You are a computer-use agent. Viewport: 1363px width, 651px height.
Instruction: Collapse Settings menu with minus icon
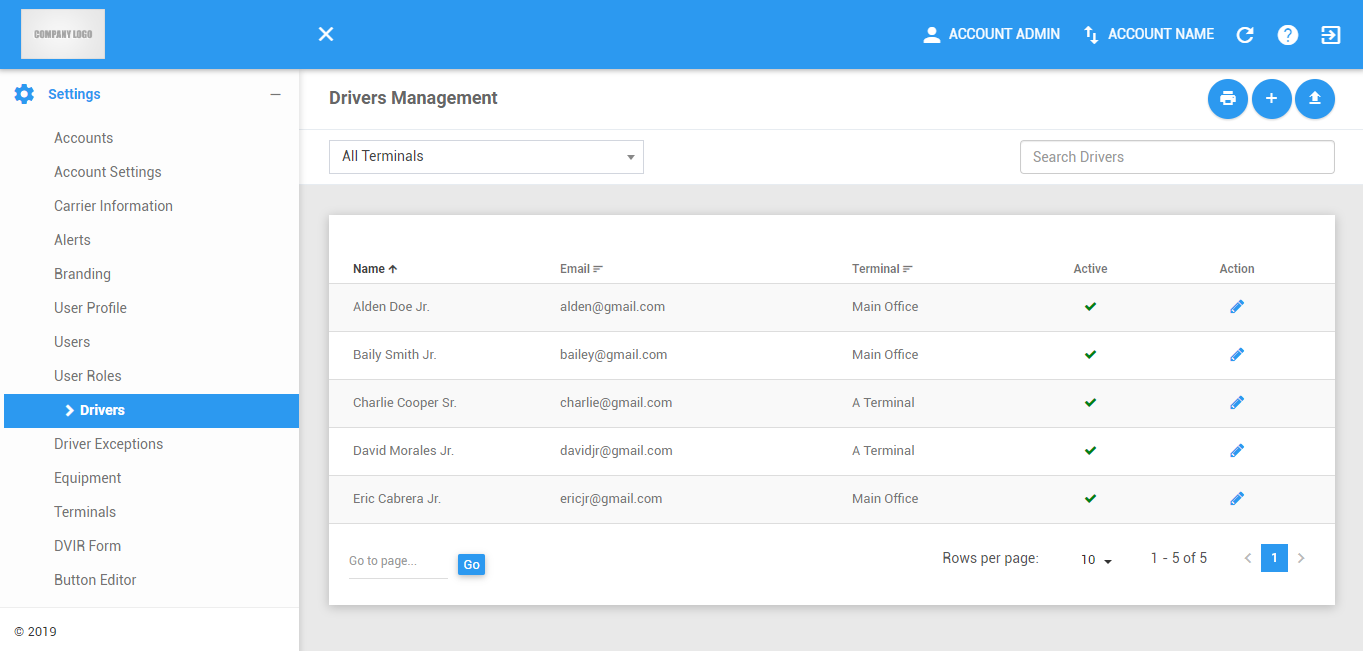pyautogui.click(x=275, y=94)
